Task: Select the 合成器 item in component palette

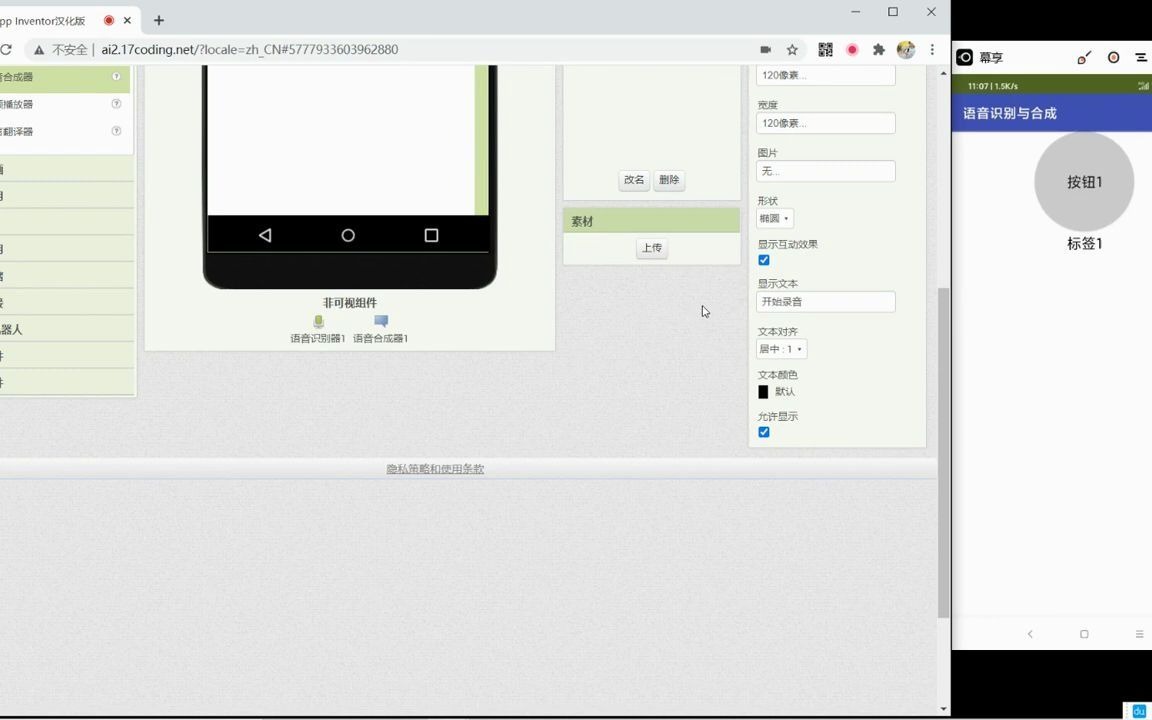Action: point(65,77)
